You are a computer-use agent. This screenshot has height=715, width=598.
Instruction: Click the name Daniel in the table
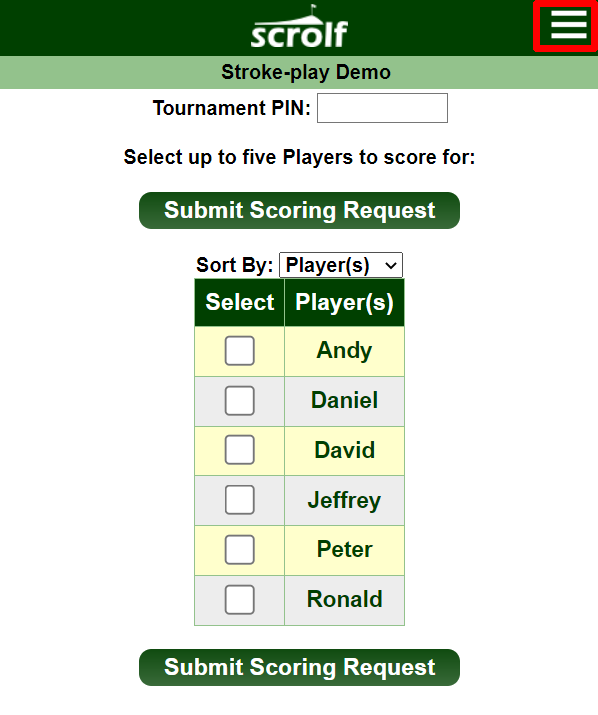344,400
